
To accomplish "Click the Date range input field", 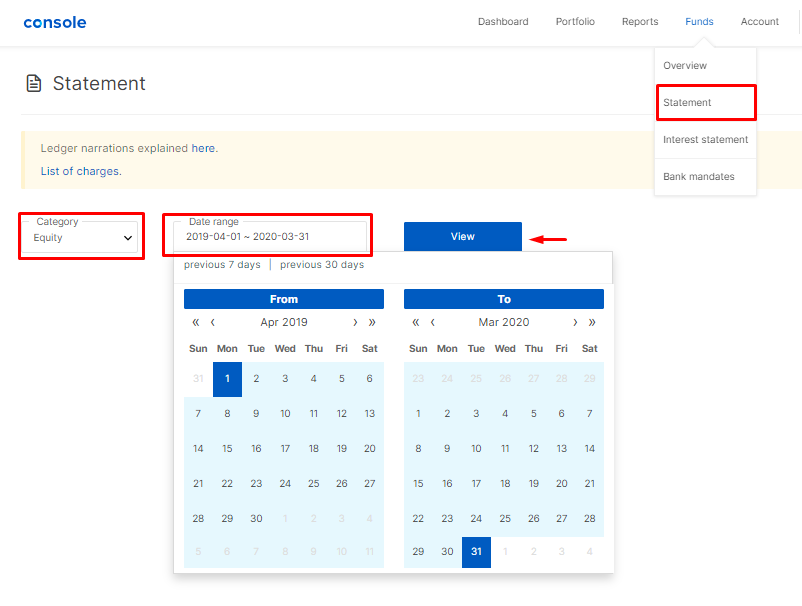I will [x=270, y=237].
